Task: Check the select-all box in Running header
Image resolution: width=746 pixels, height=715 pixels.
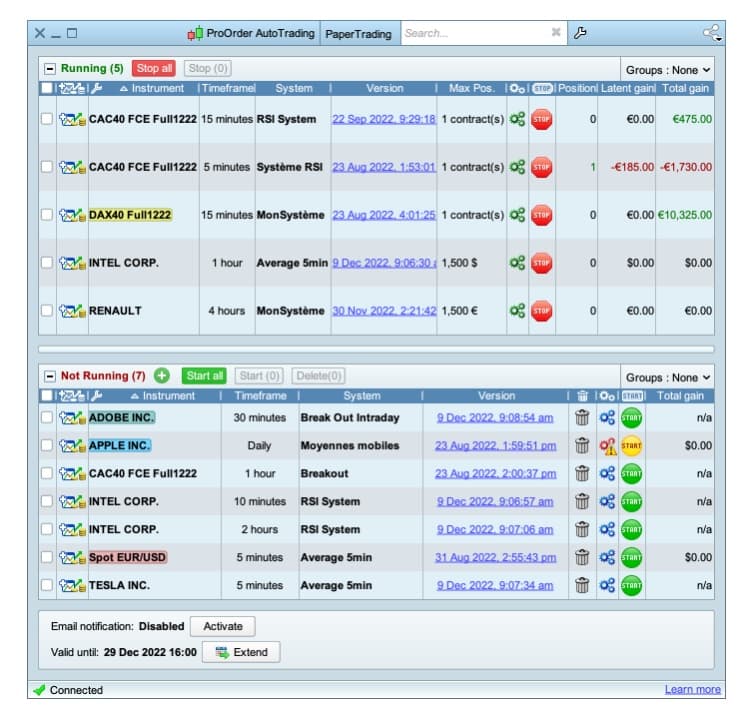Action: 47,89
